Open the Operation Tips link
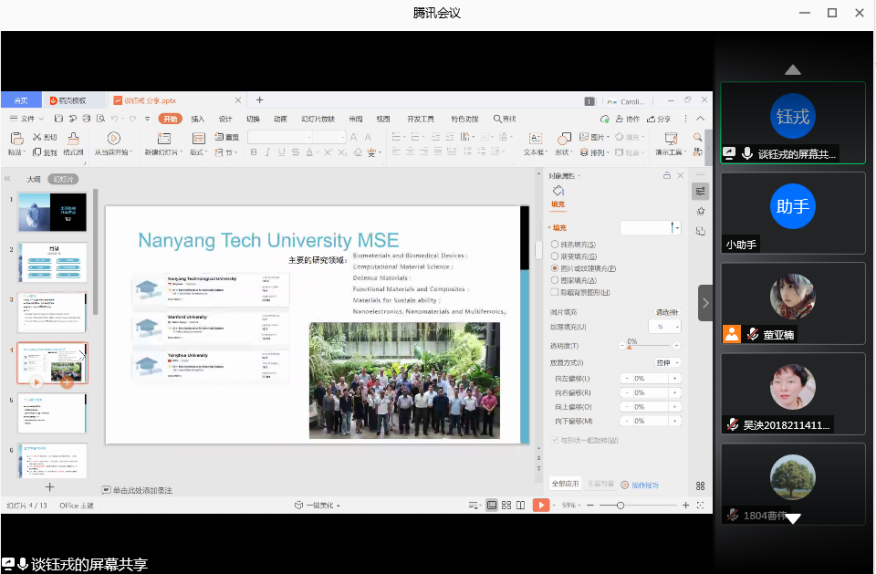Image resolution: width=876 pixels, height=574 pixels. (x=640, y=485)
